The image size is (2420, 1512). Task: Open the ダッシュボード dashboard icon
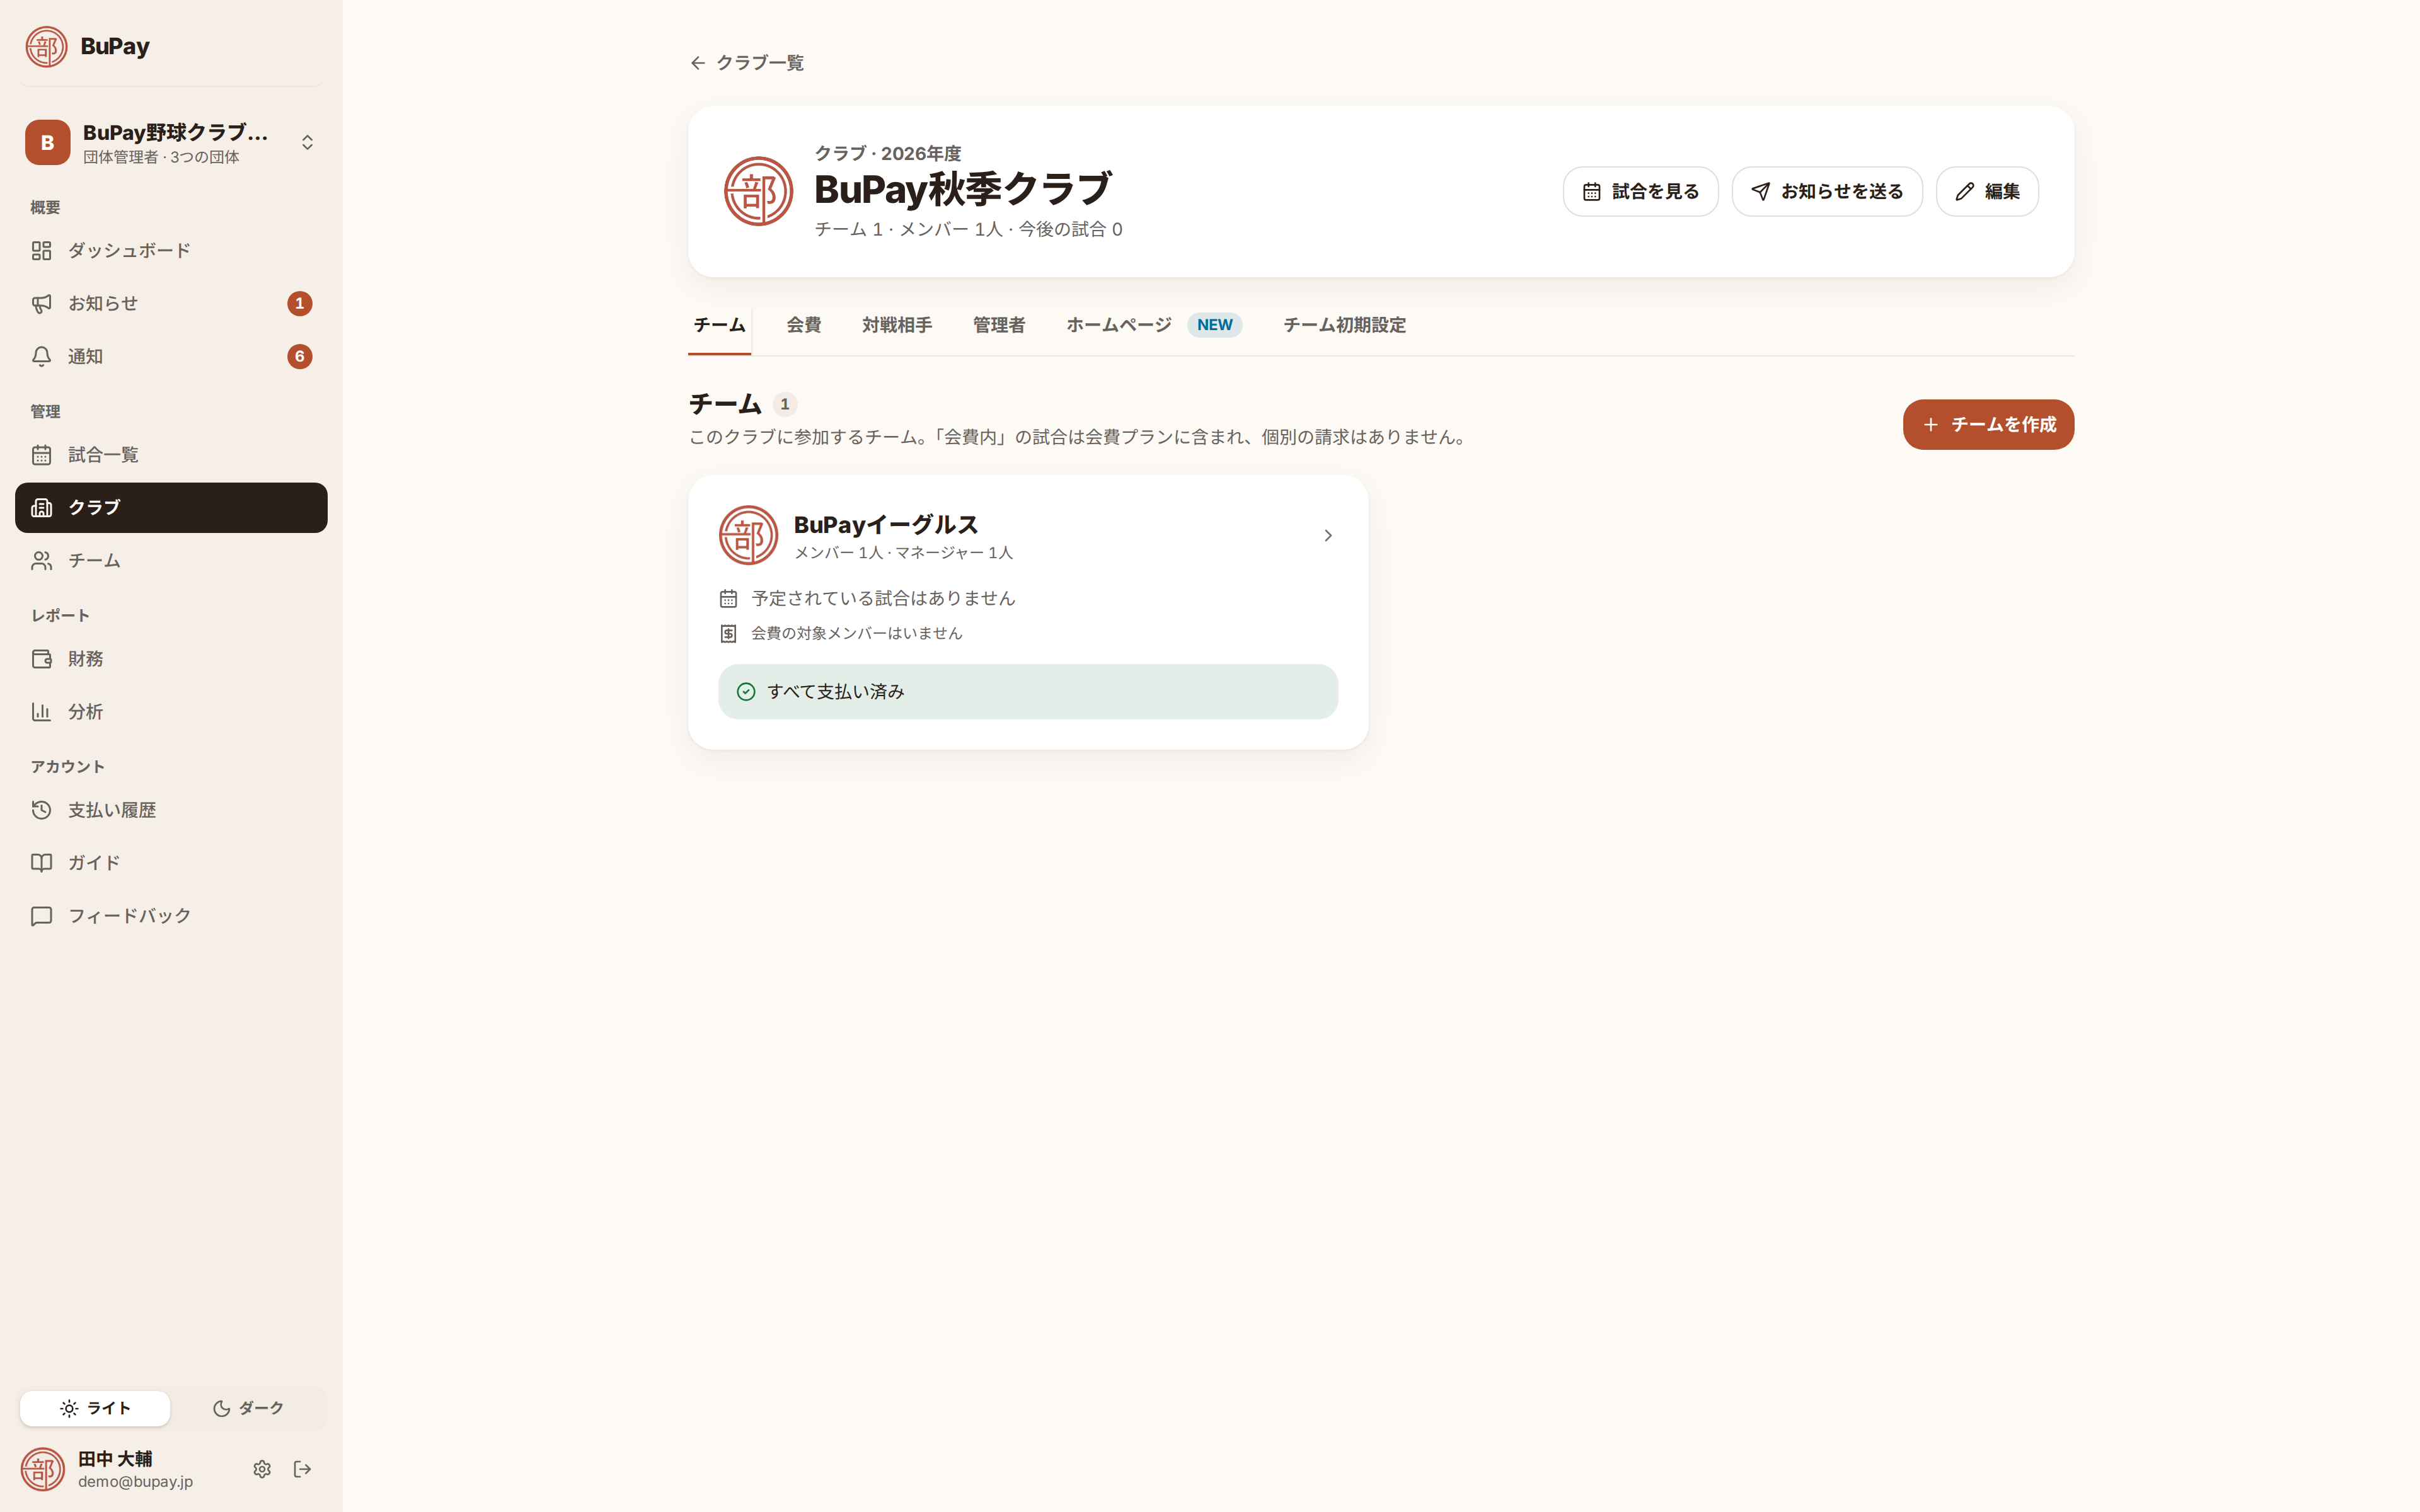tap(41, 250)
